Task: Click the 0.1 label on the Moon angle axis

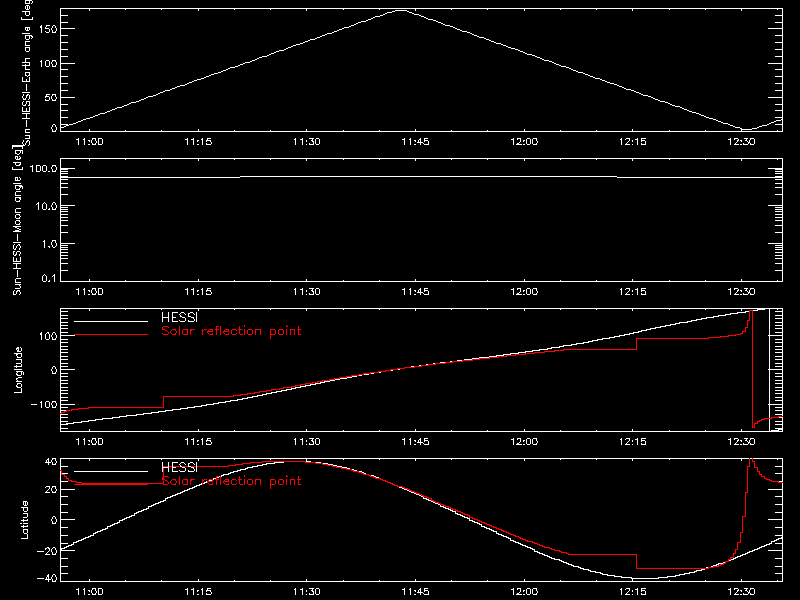Action: point(49,278)
